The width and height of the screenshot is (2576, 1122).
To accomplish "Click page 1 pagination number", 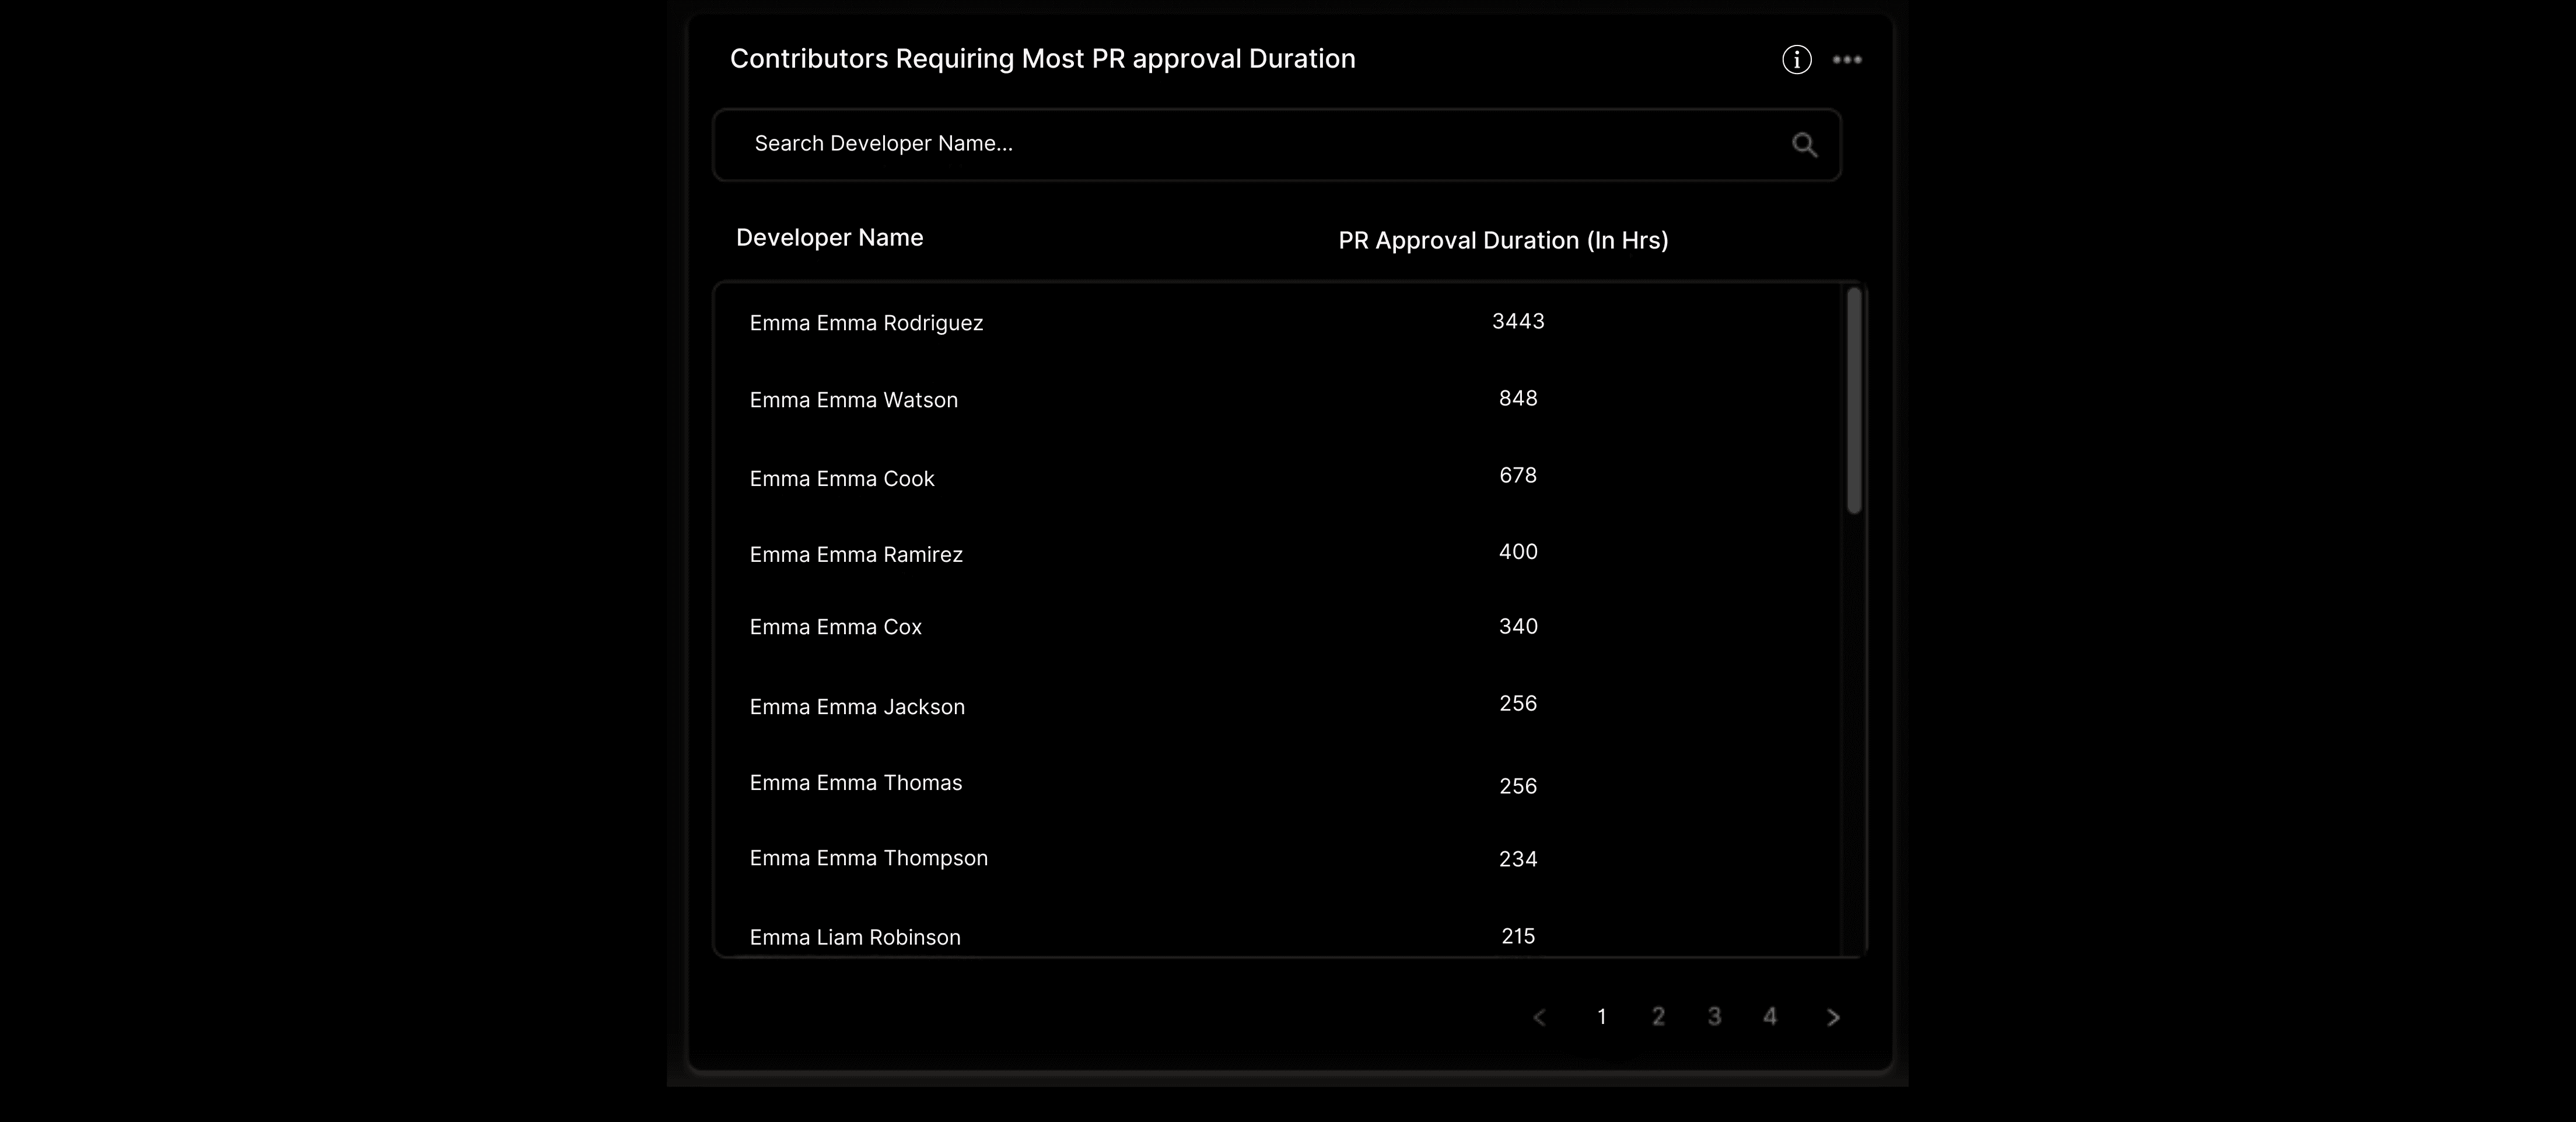I will pyautogui.click(x=1601, y=1016).
